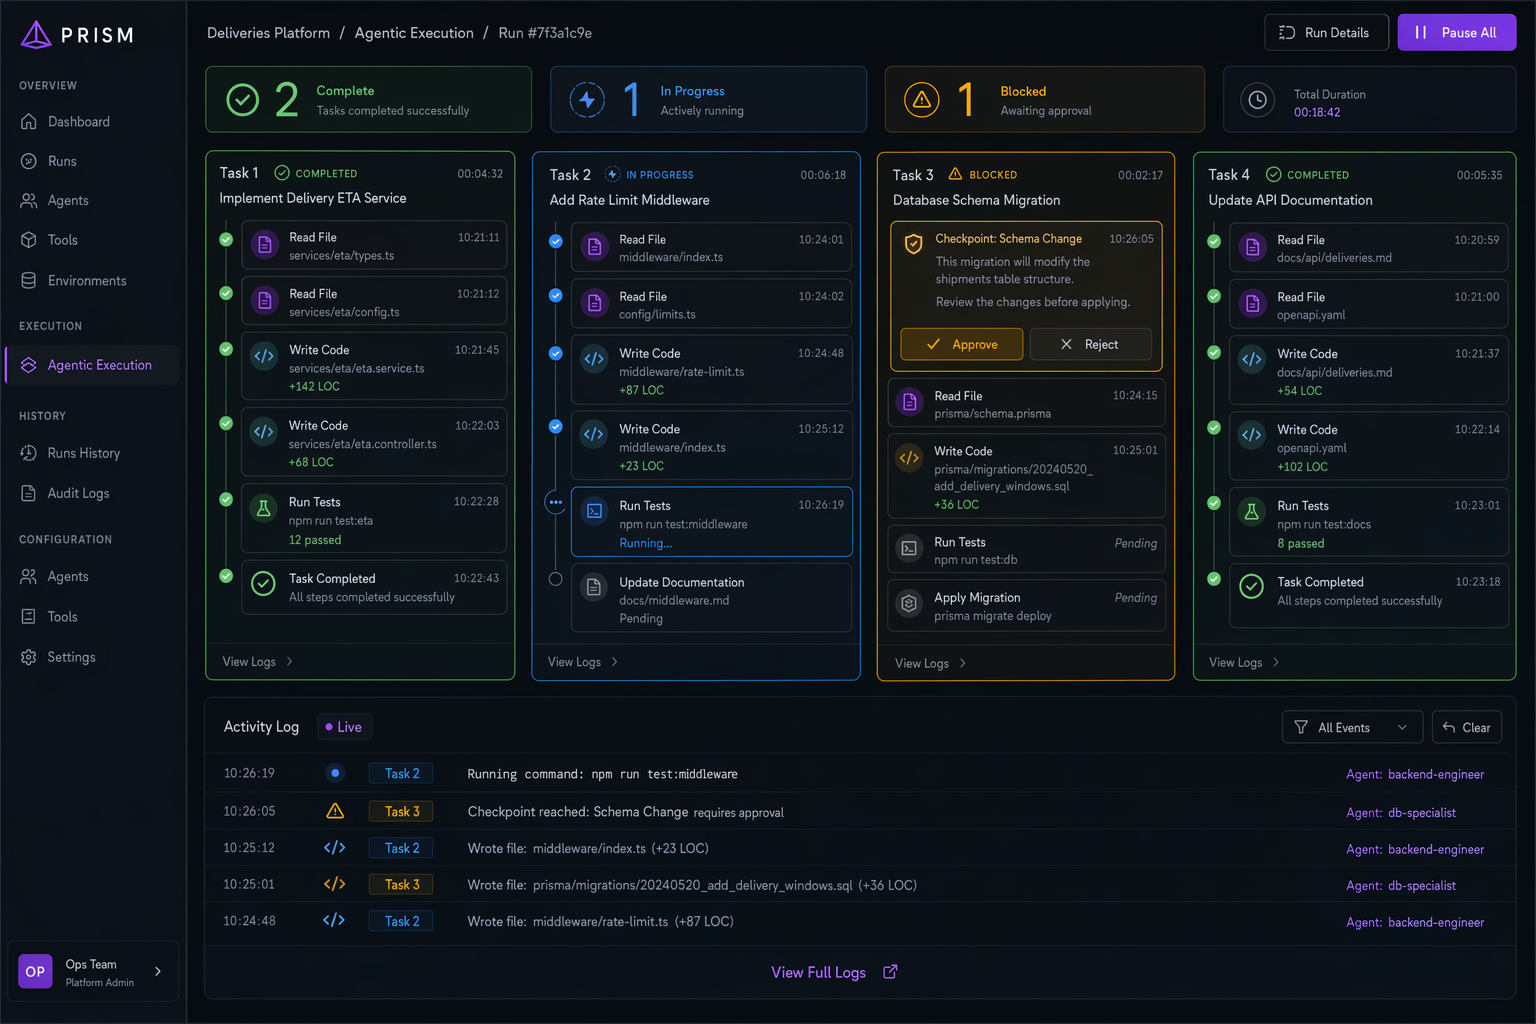Viewport: 1536px width, 1024px height.
Task: Click Task 1 Task Completed check icon
Action: point(263,584)
